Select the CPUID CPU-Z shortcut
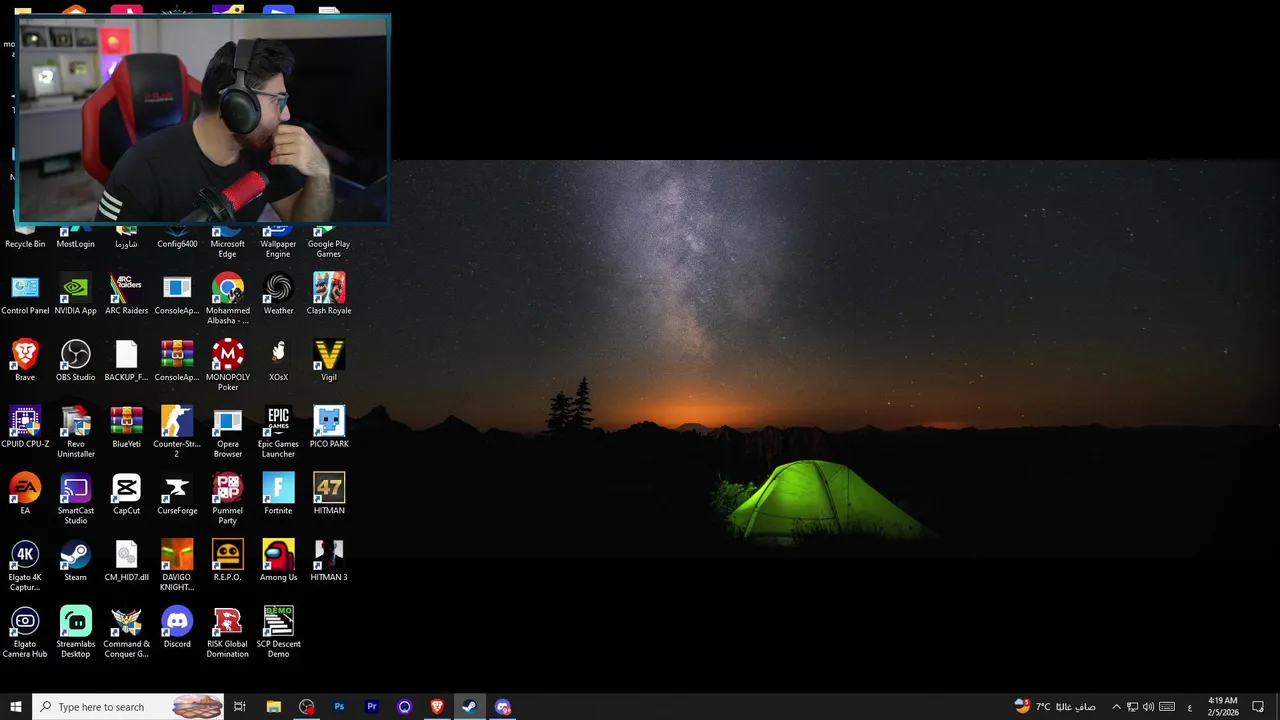This screenshot has width=1280, height=720. point(25,428)
